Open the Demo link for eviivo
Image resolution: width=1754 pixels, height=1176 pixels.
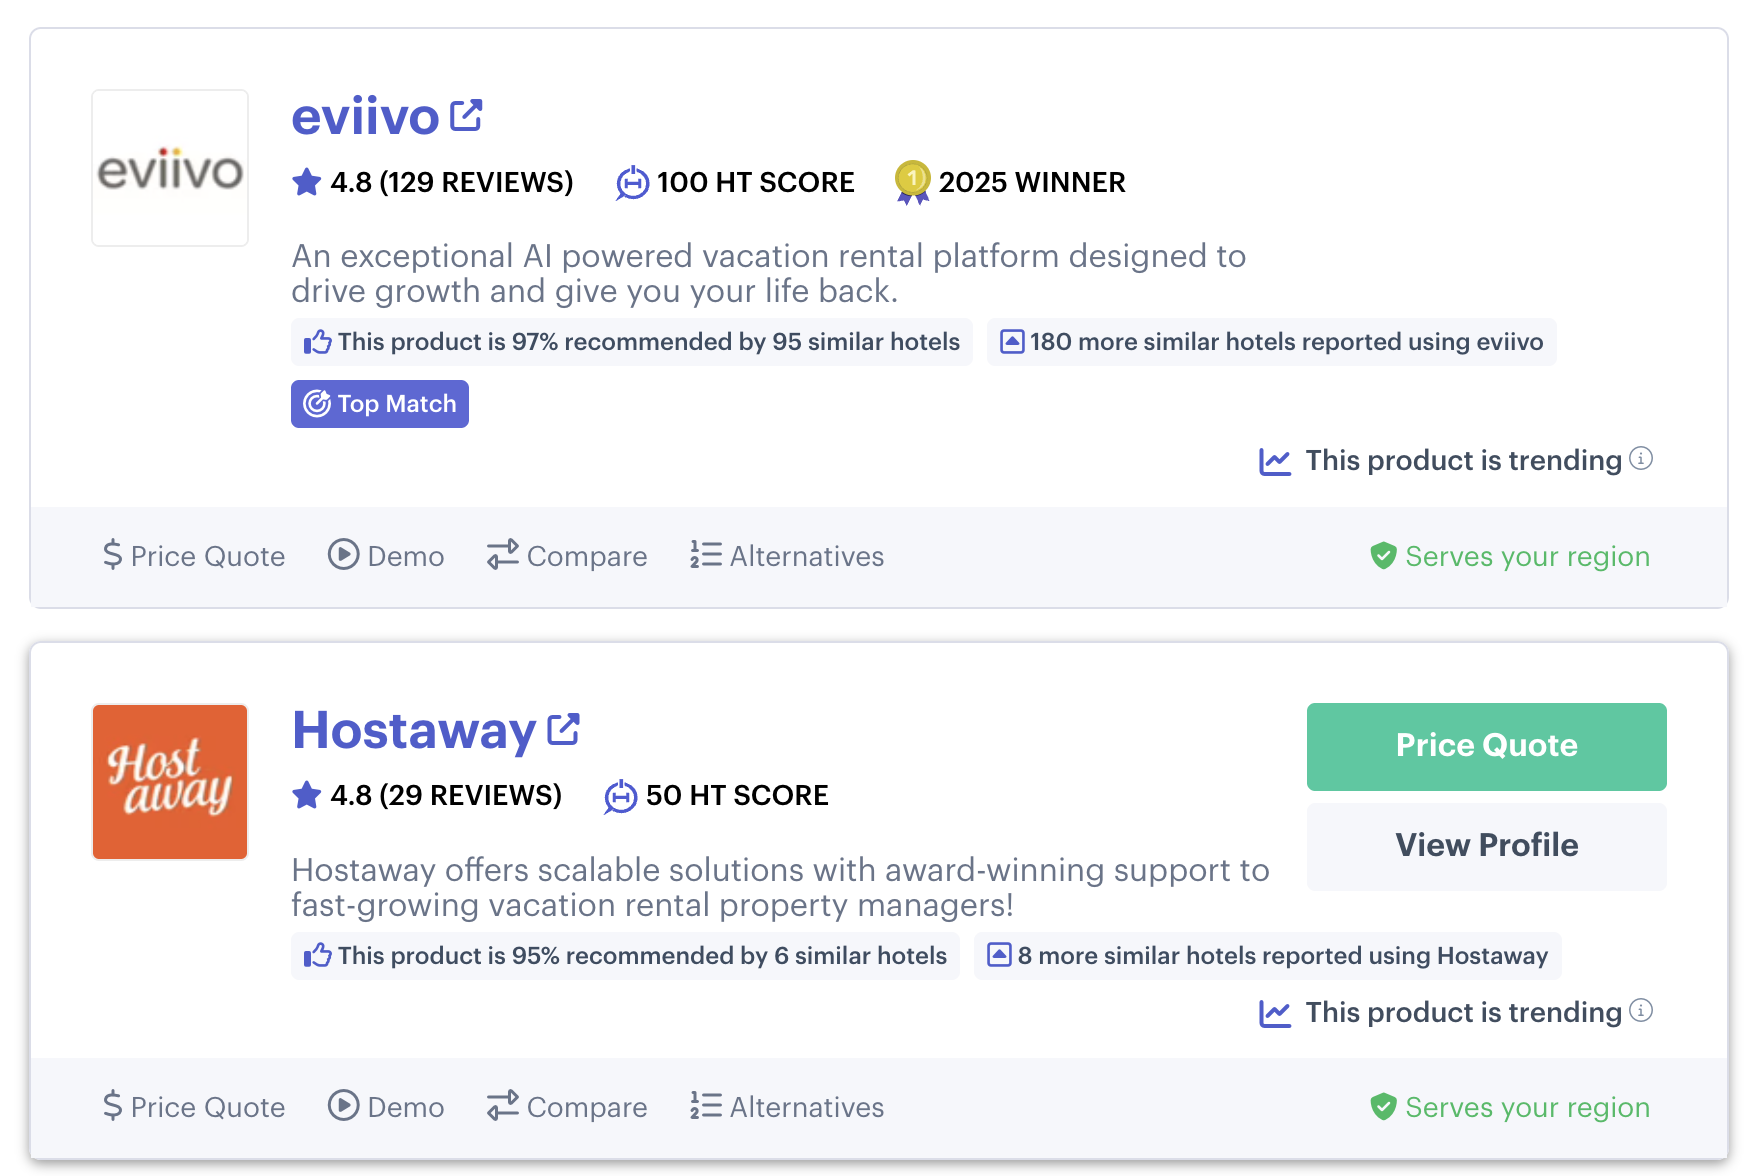406,556
